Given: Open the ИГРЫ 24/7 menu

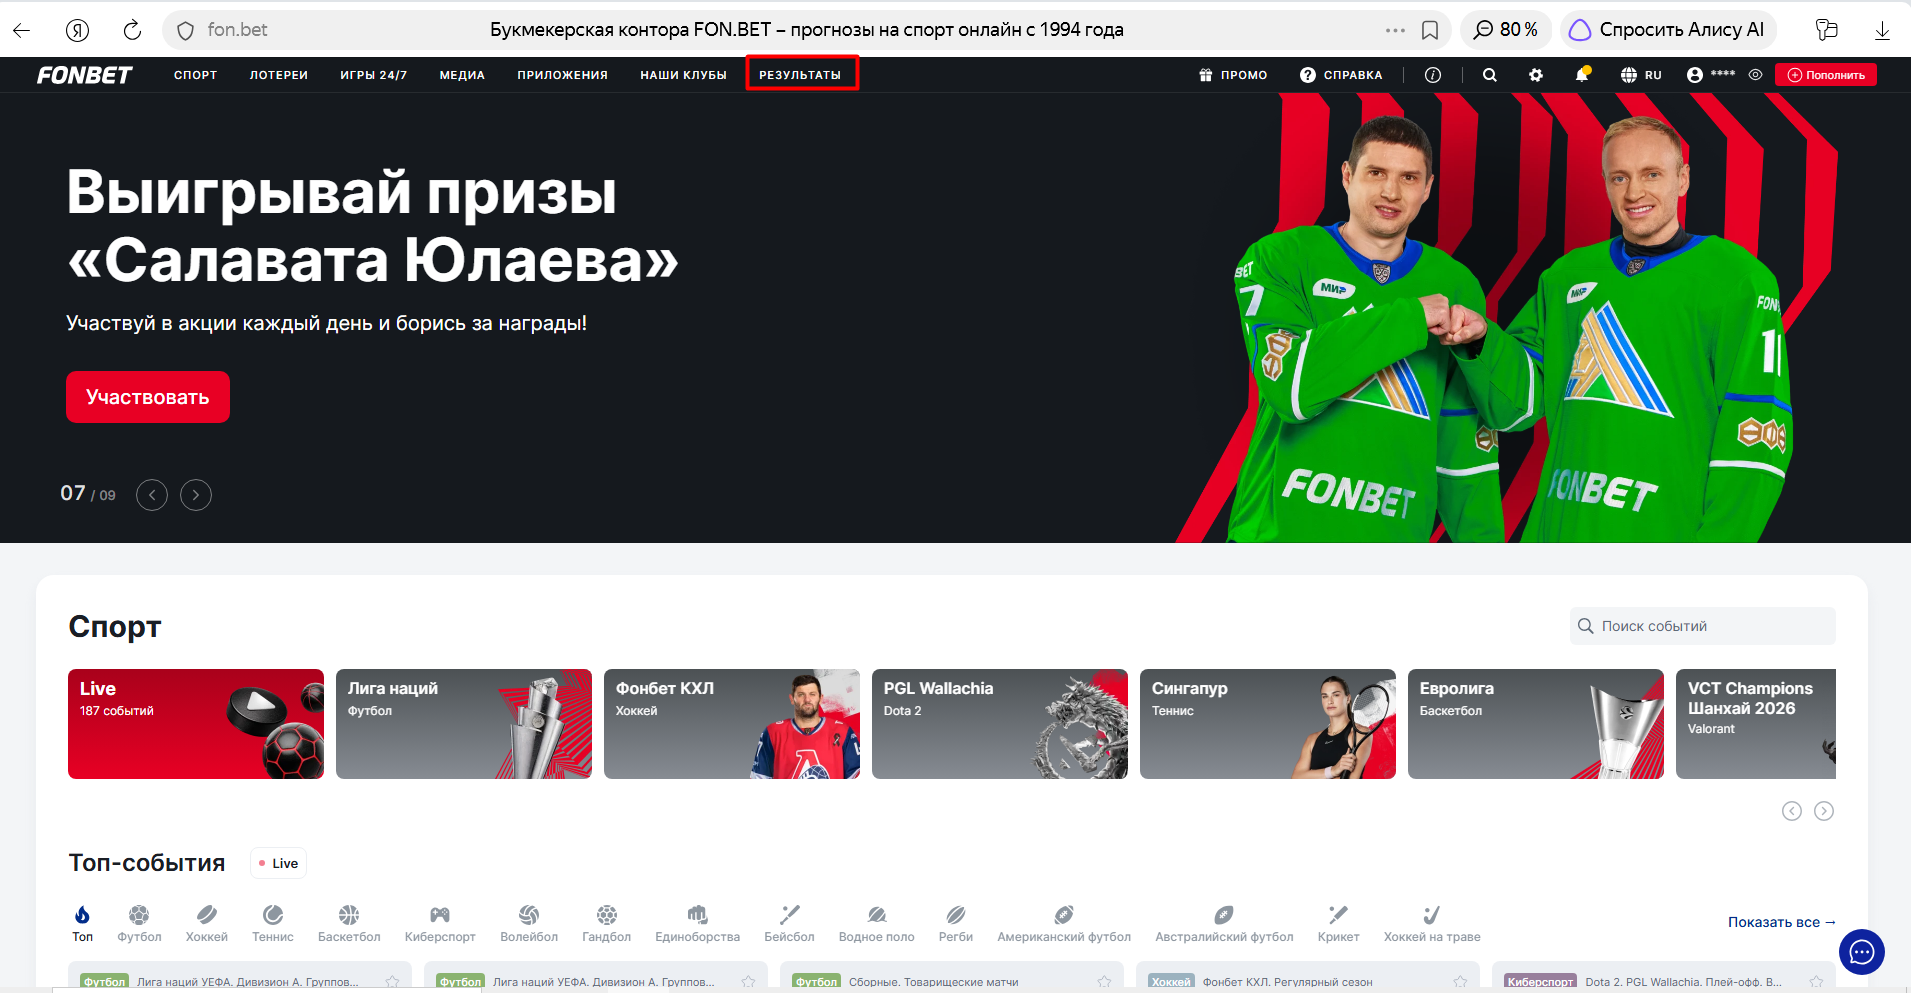Looking at the screenshot, I should coord(374,75).
